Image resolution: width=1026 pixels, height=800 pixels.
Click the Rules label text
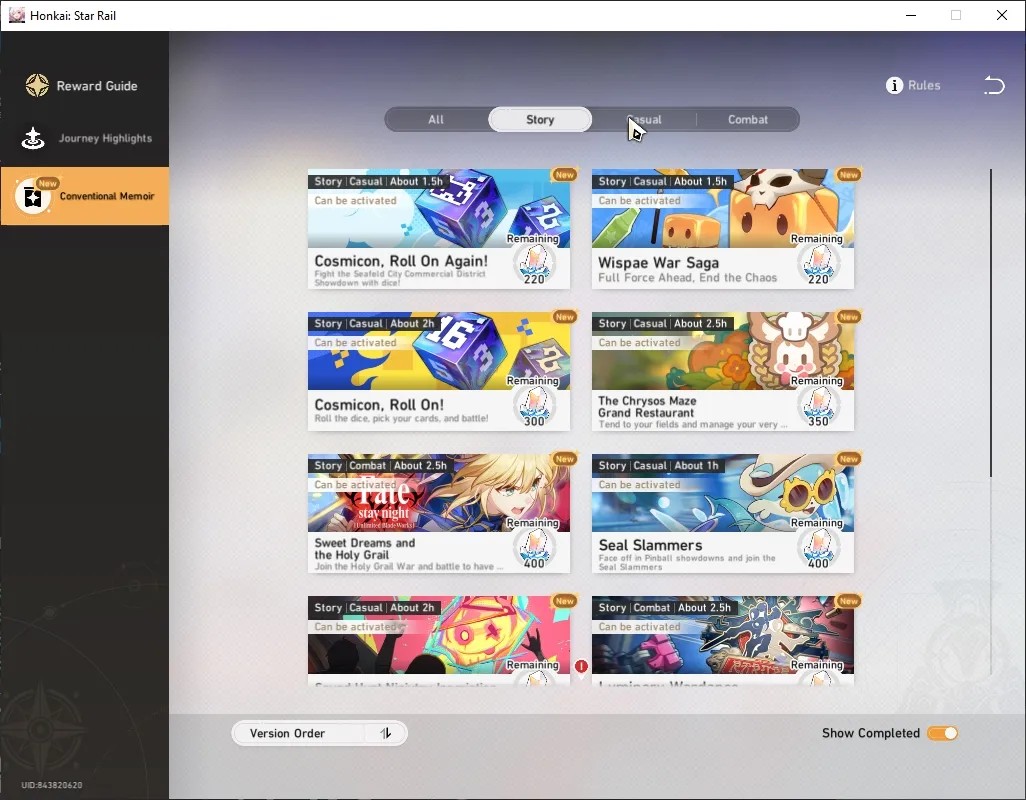coord(924,85)
